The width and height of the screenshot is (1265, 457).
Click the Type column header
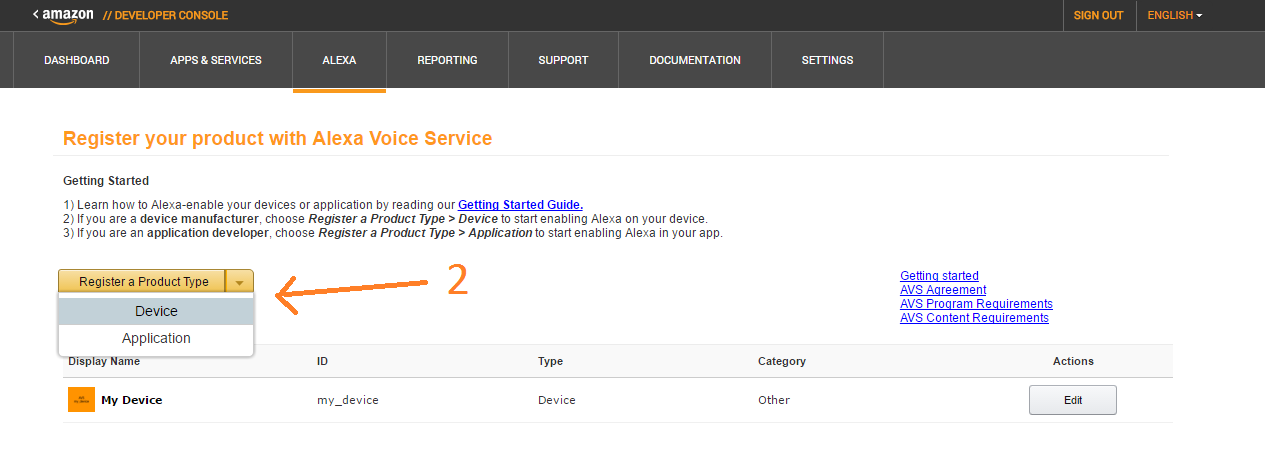551,361
